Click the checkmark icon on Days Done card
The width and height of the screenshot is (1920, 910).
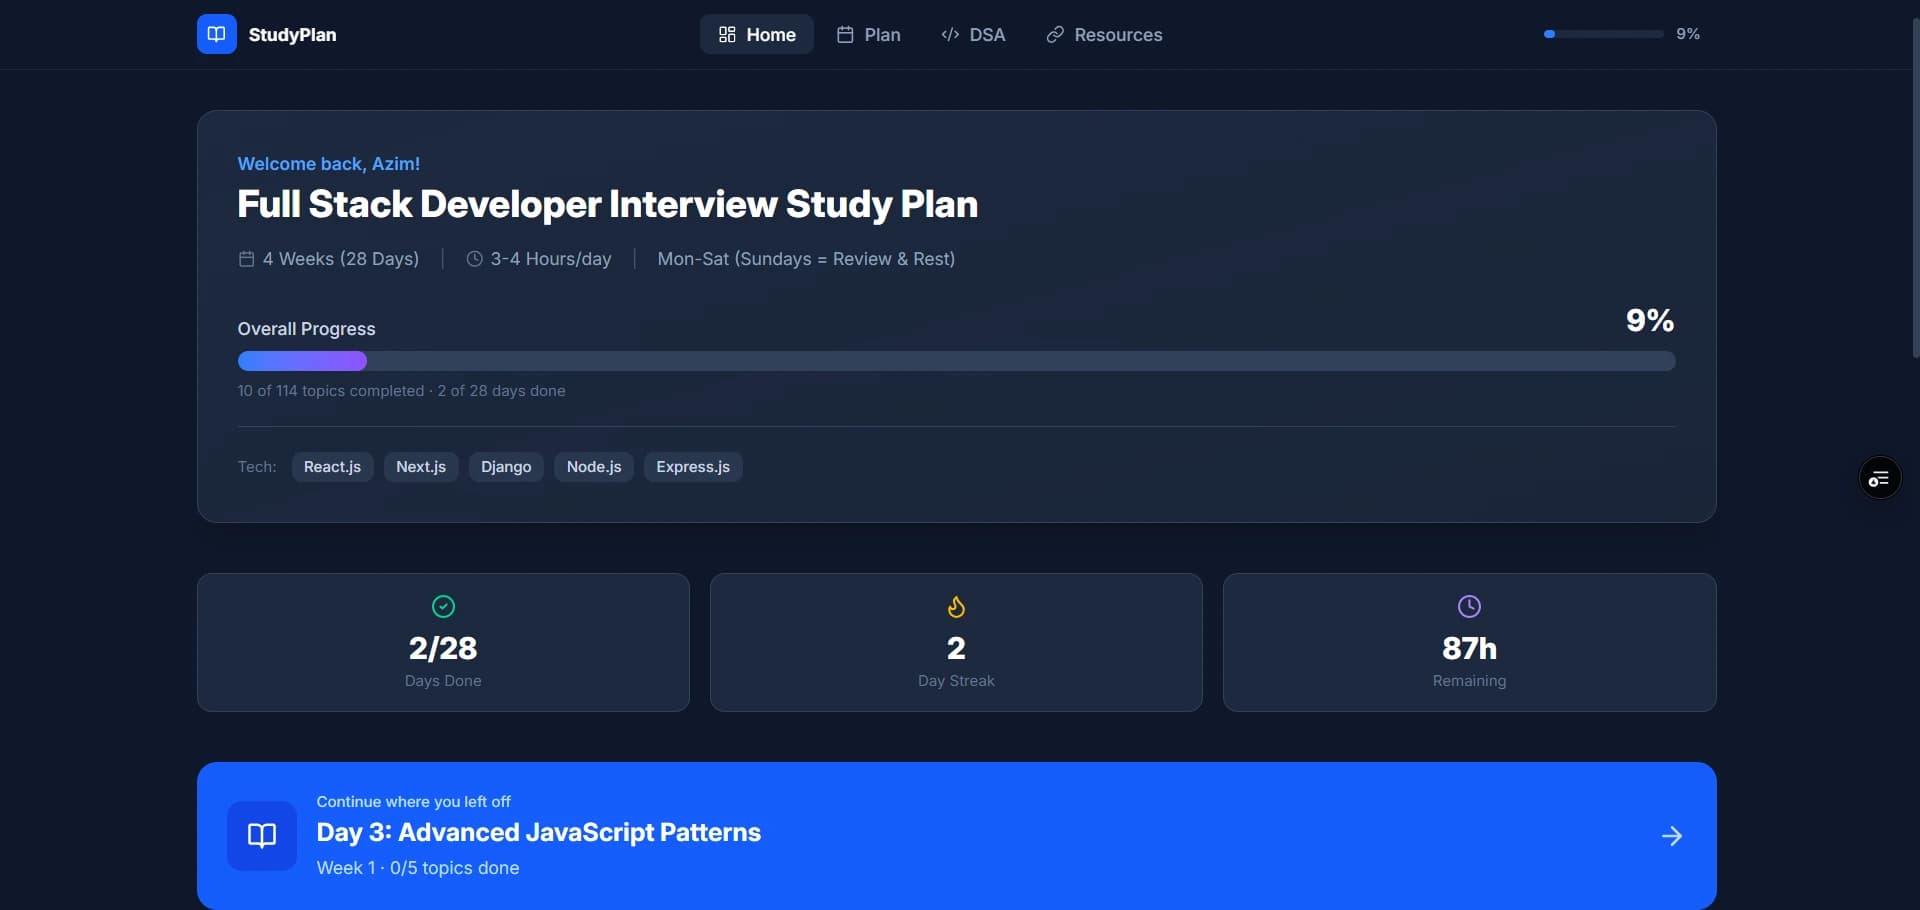coord(442,607)
